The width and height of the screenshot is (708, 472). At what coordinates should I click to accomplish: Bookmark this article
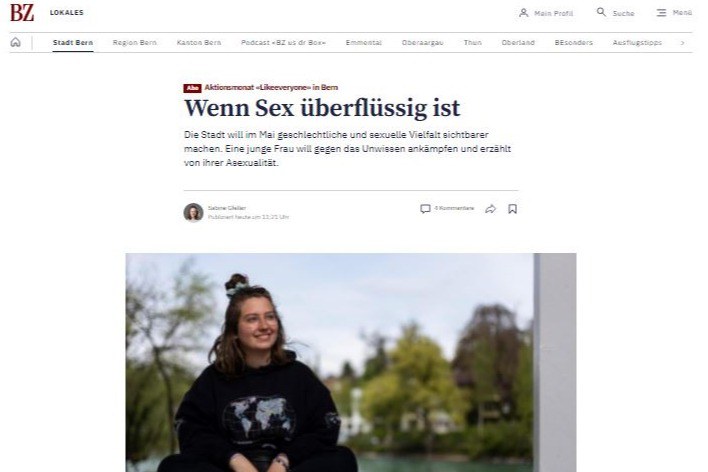(512, 209)
